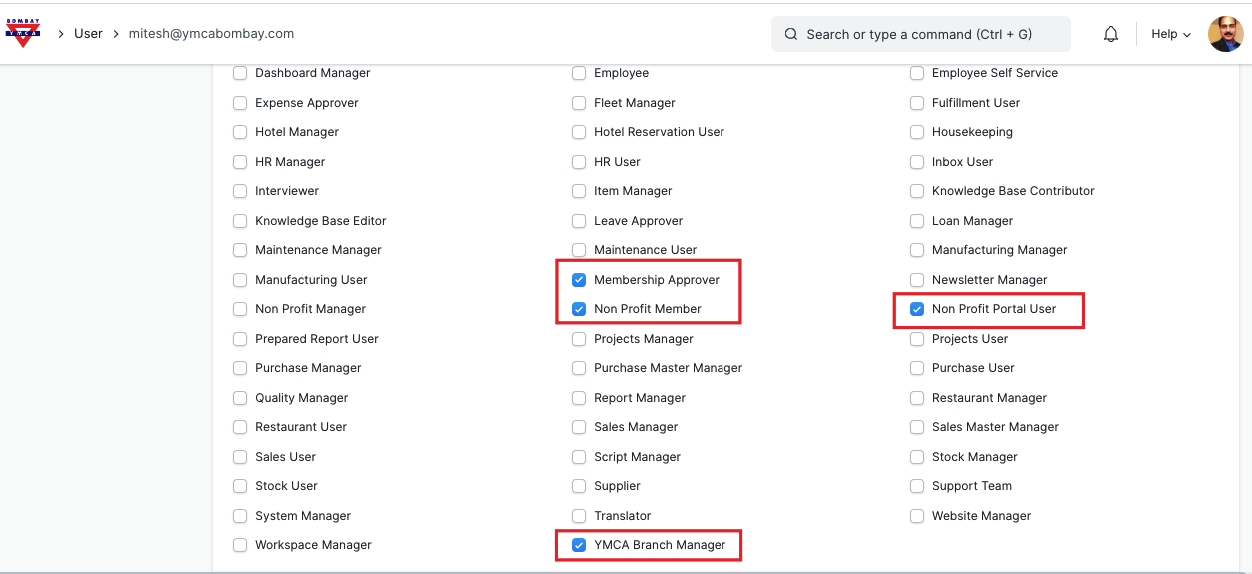The height and width of the screenshot is (574, 1252).
Task: Open the user profile avatar
Action: coord(1225,34)
